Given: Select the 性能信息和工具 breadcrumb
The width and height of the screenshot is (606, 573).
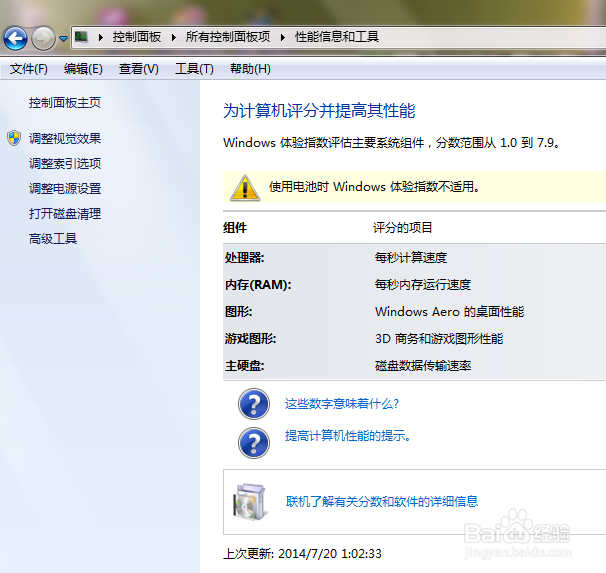Looking at the screenshot, I should pos(337,37).
